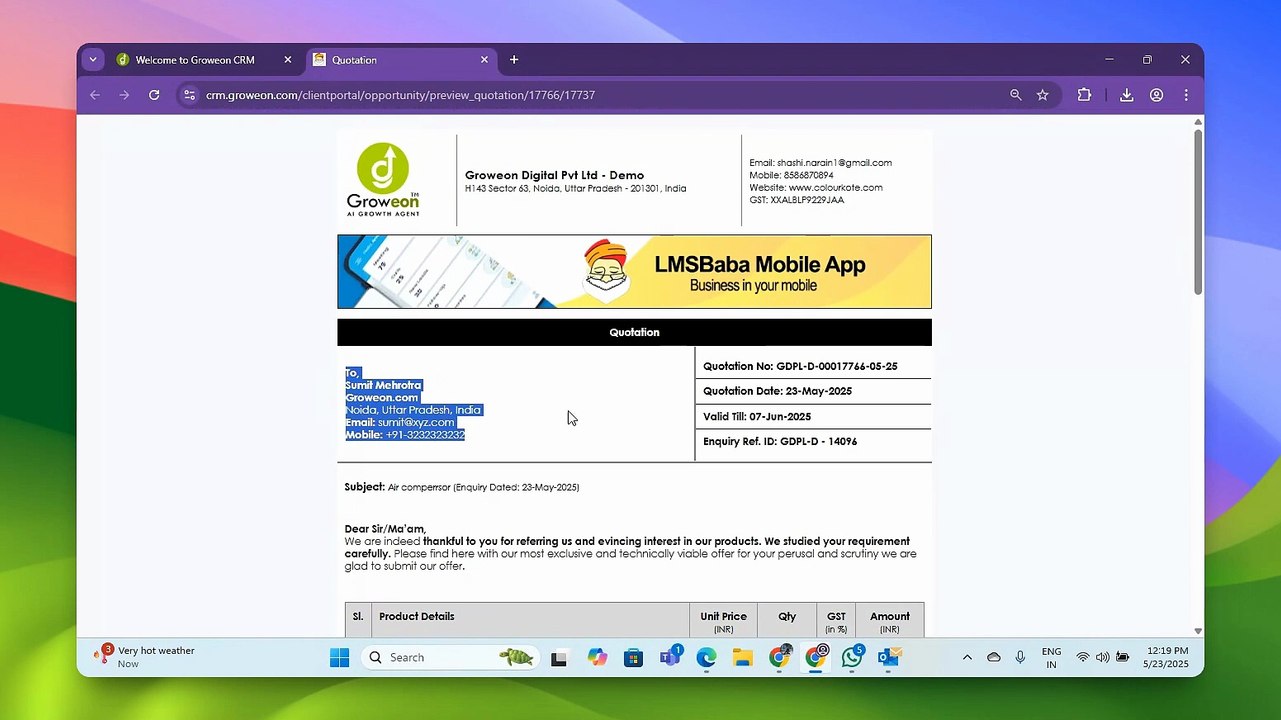Go back to previous page
The height and width of the screenshot is (720, 1281).
(95, 95)
